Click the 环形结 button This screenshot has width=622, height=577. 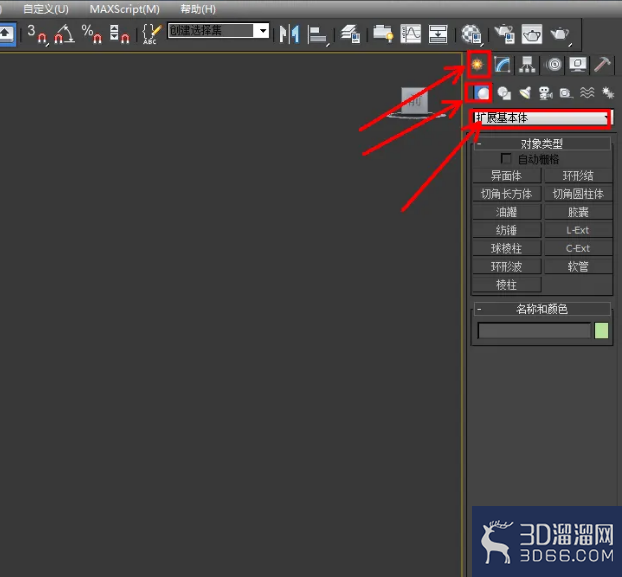tap(578, 175)
